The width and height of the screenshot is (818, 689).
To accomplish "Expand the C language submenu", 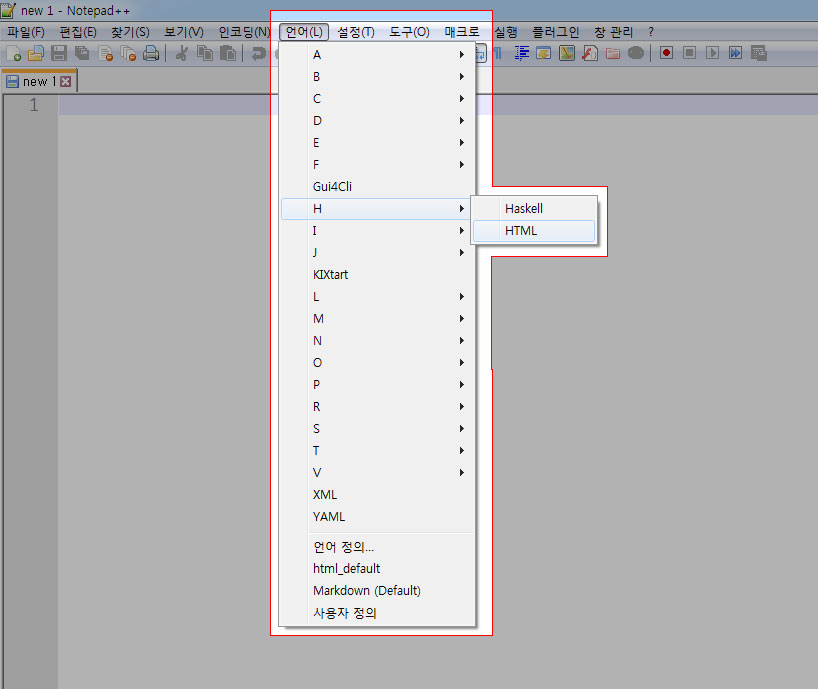I will click(x=377, y=99).
